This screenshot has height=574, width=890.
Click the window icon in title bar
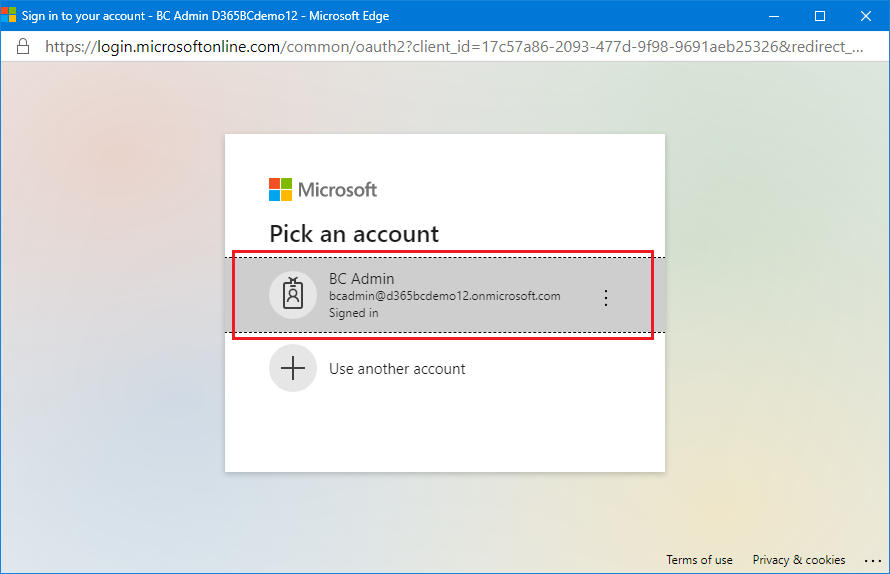click(x=9, y=15)
